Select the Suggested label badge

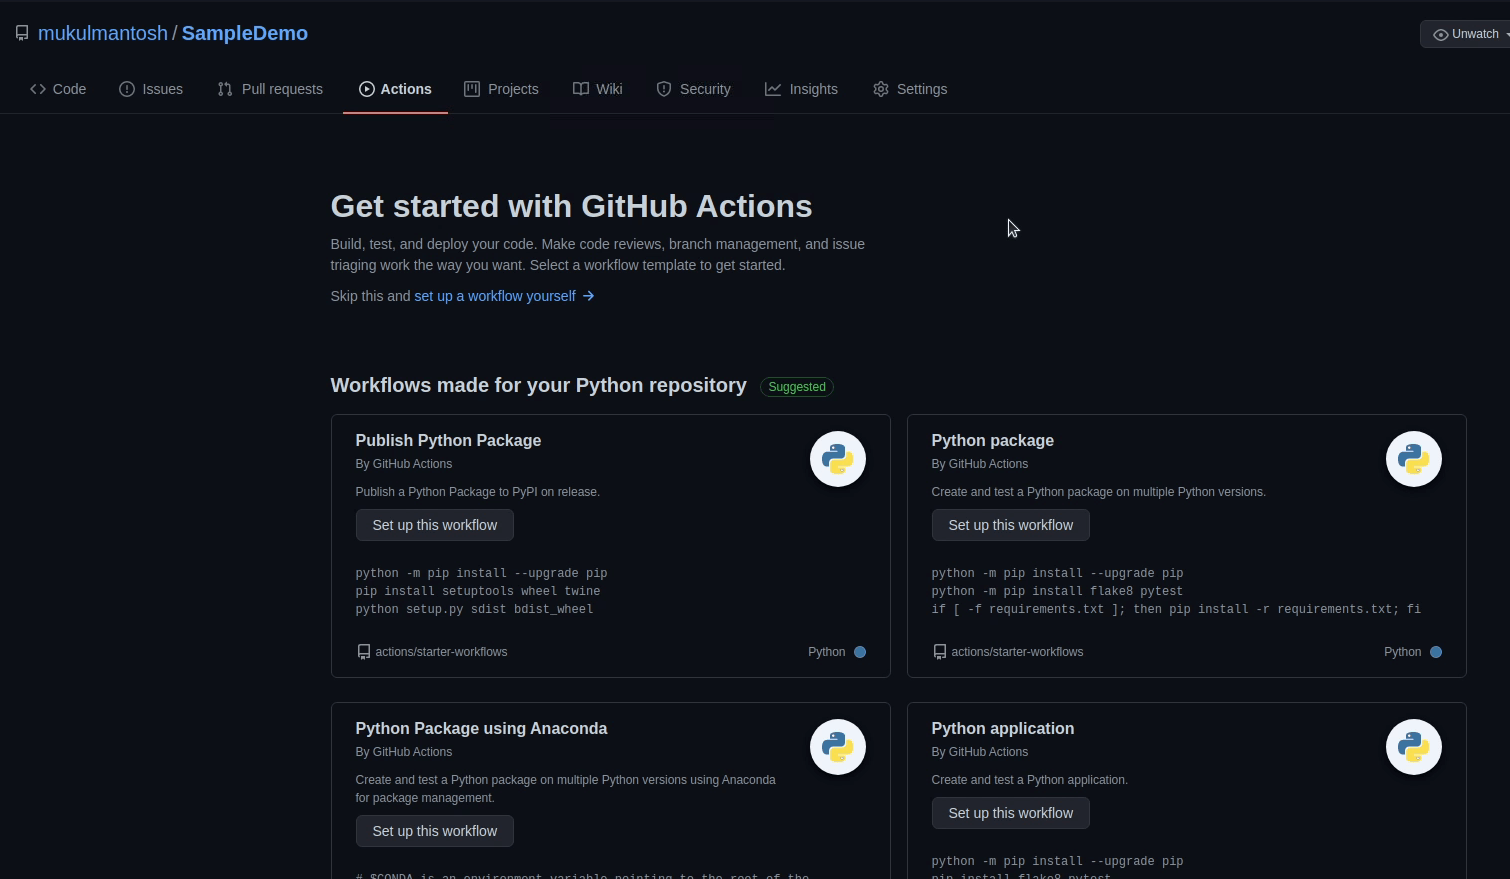[x=796, y=387]
